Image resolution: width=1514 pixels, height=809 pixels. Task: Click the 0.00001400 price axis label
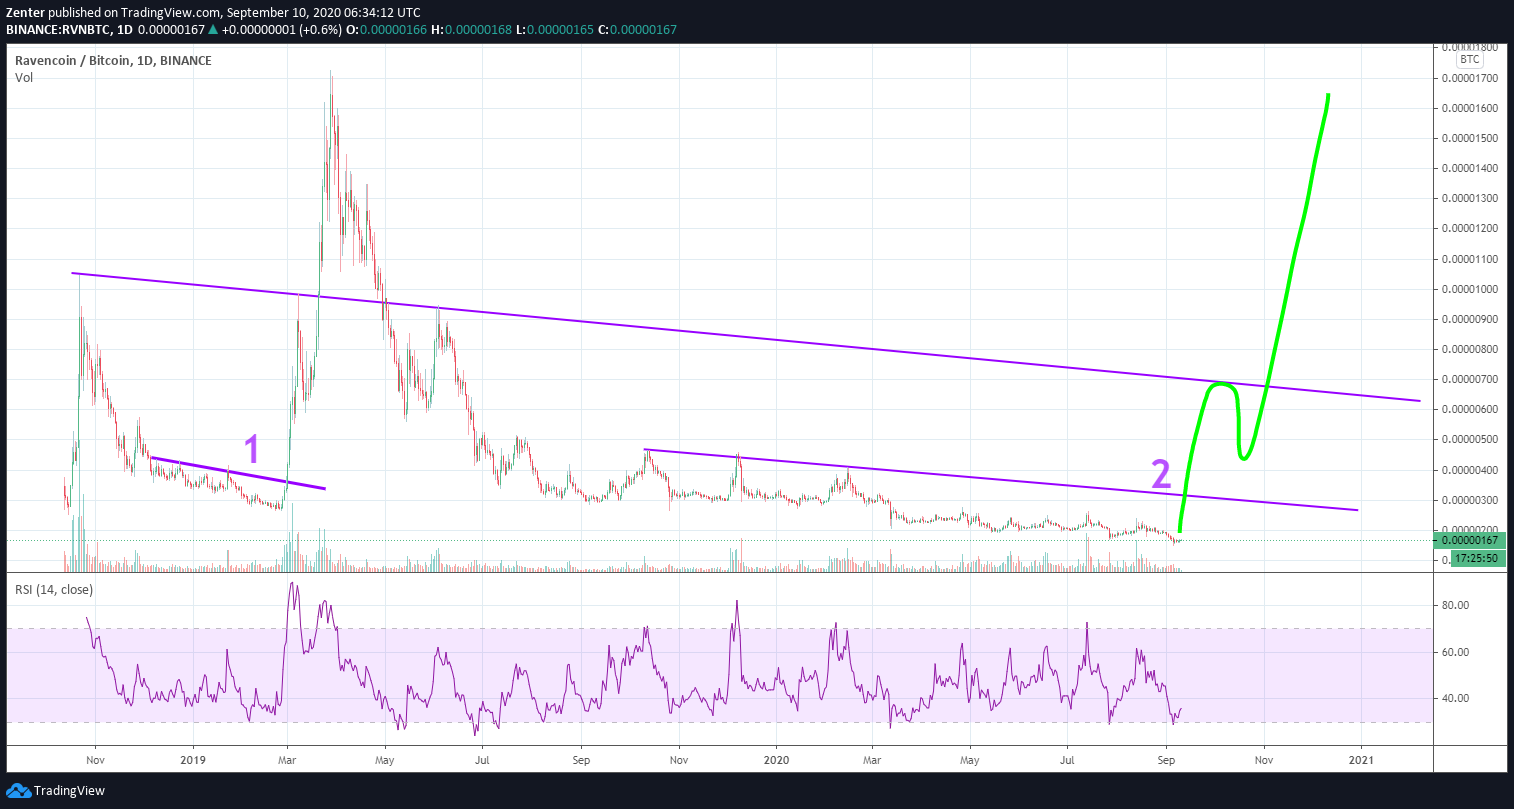click(1469, 168)
